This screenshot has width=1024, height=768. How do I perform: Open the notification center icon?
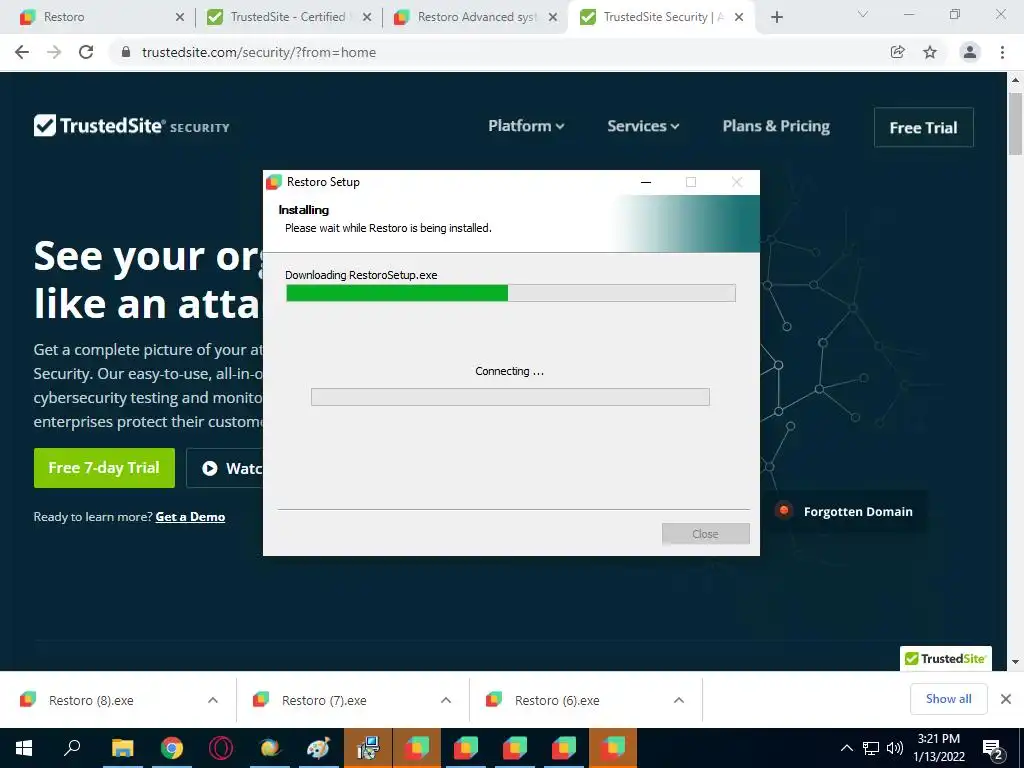[x=993, y=748]
